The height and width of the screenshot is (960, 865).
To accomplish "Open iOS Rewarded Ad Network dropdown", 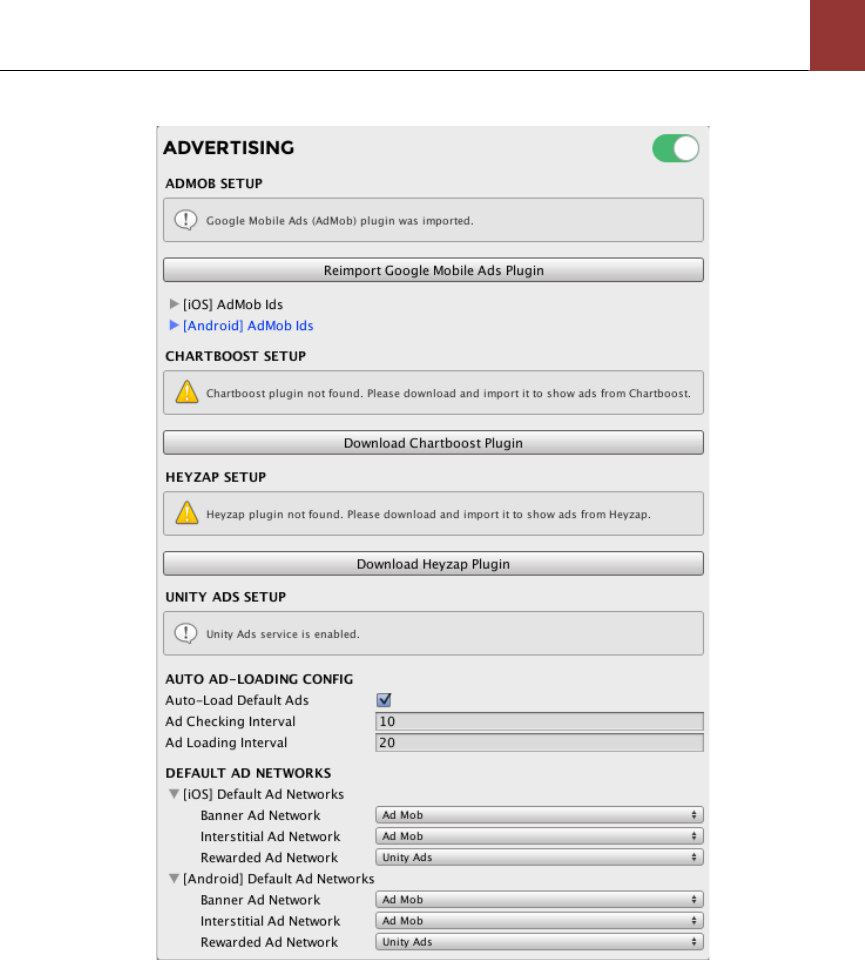I will tap(539, 857).
